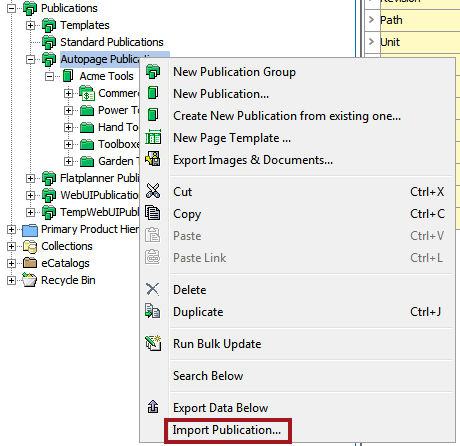Click the Duplicate icon in menu
The height and width of the screenshot is (446, 460).
point(153,311)
